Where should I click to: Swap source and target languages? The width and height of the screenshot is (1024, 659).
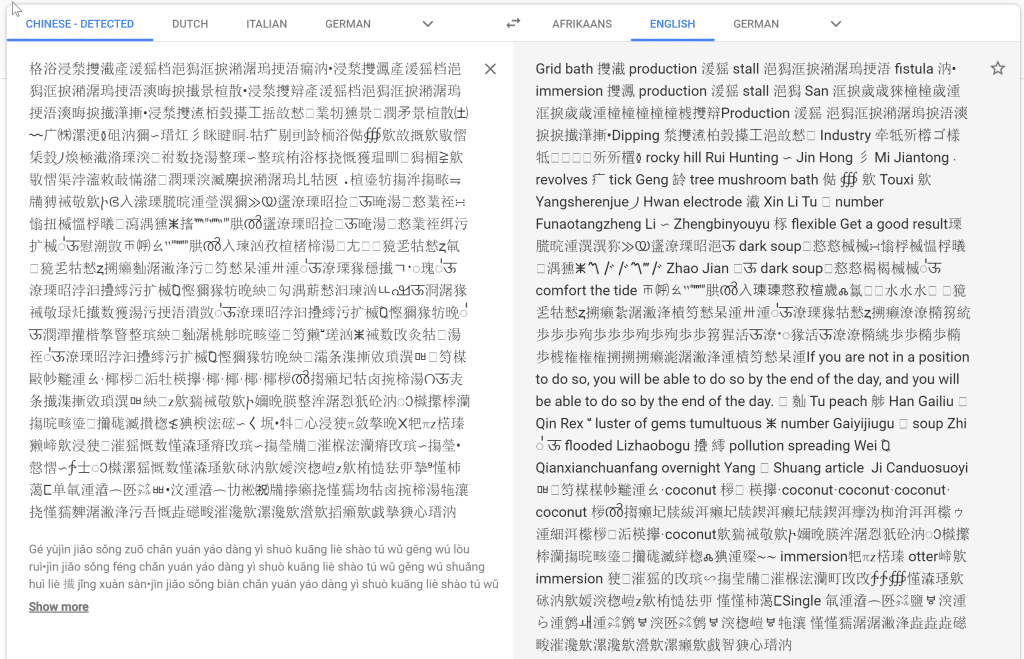pyautogui.click(x=513, y=24)
